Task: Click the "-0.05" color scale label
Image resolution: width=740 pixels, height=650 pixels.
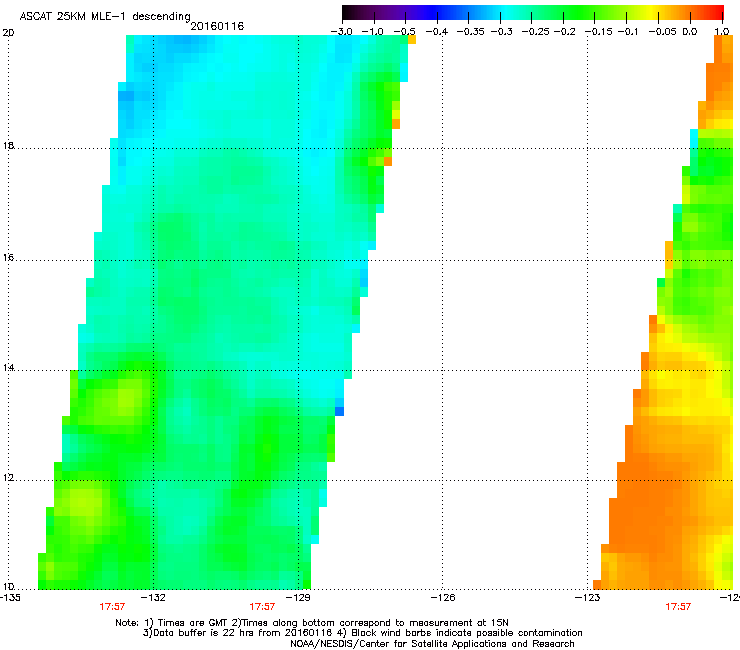Action: pyautogui.click(x=663, y=32)
